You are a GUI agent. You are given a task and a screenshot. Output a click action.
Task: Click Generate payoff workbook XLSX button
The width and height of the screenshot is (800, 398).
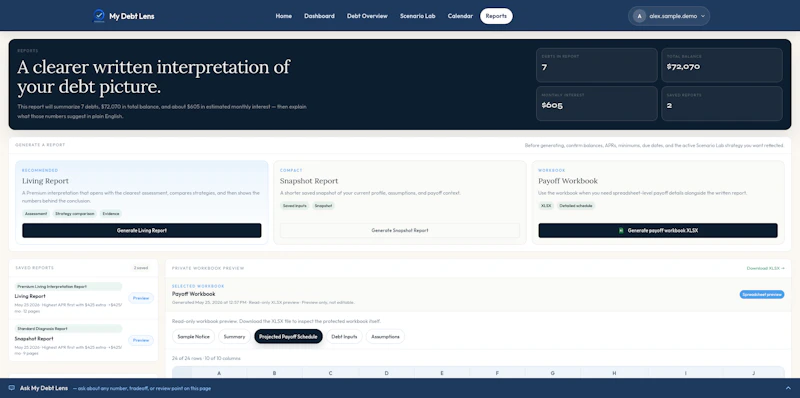[x=658, y=231]
